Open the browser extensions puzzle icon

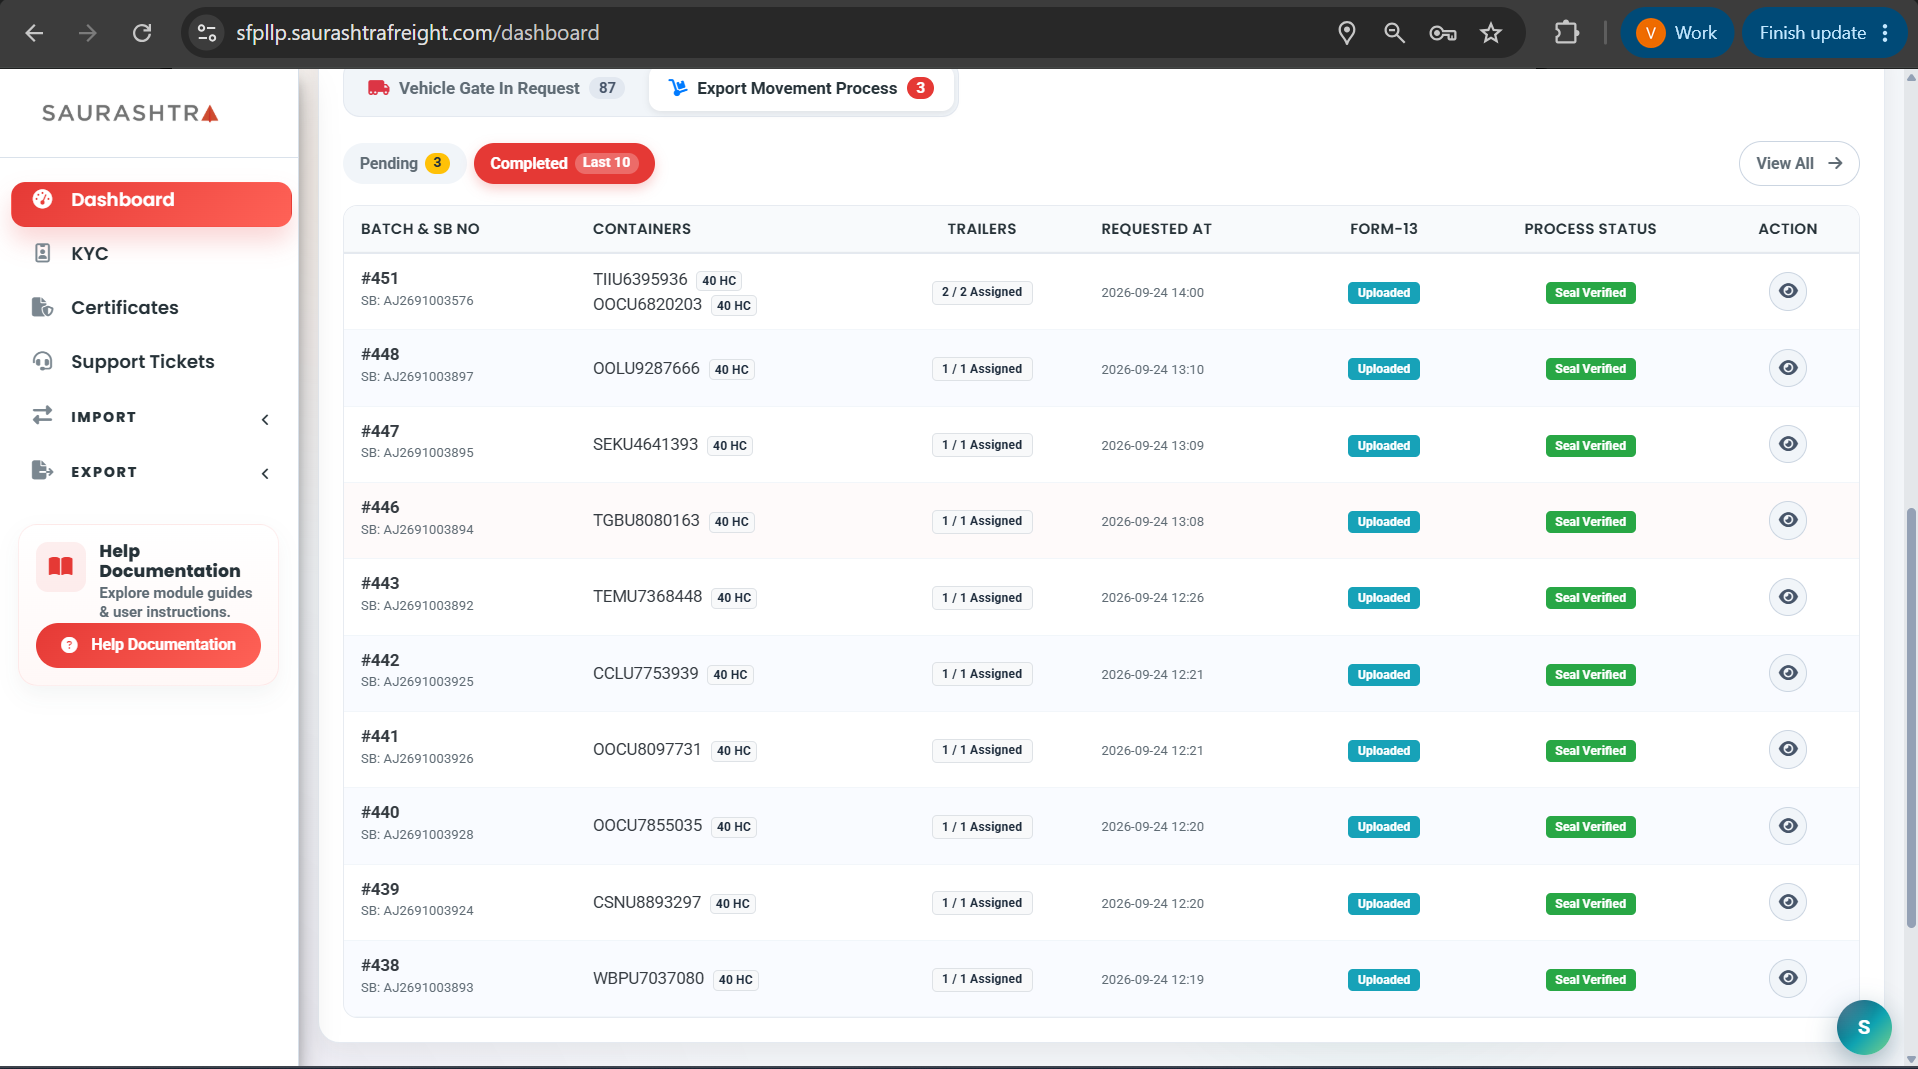(x=1567, y=33)
